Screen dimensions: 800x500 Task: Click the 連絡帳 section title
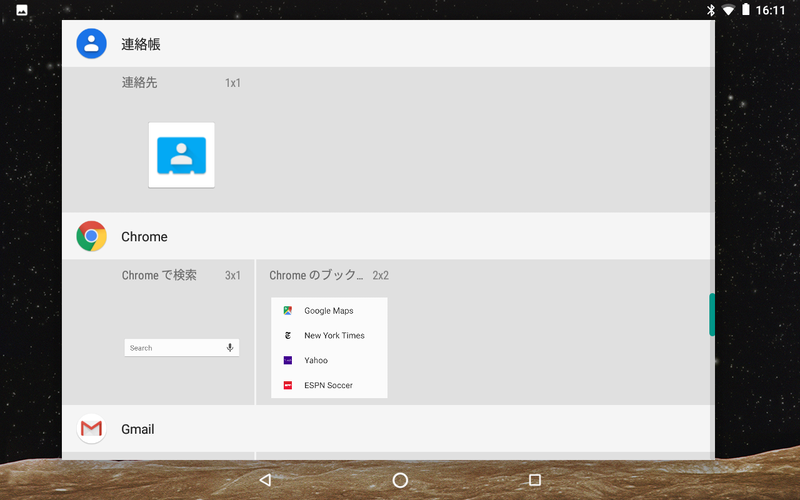(x=141, y=44)
